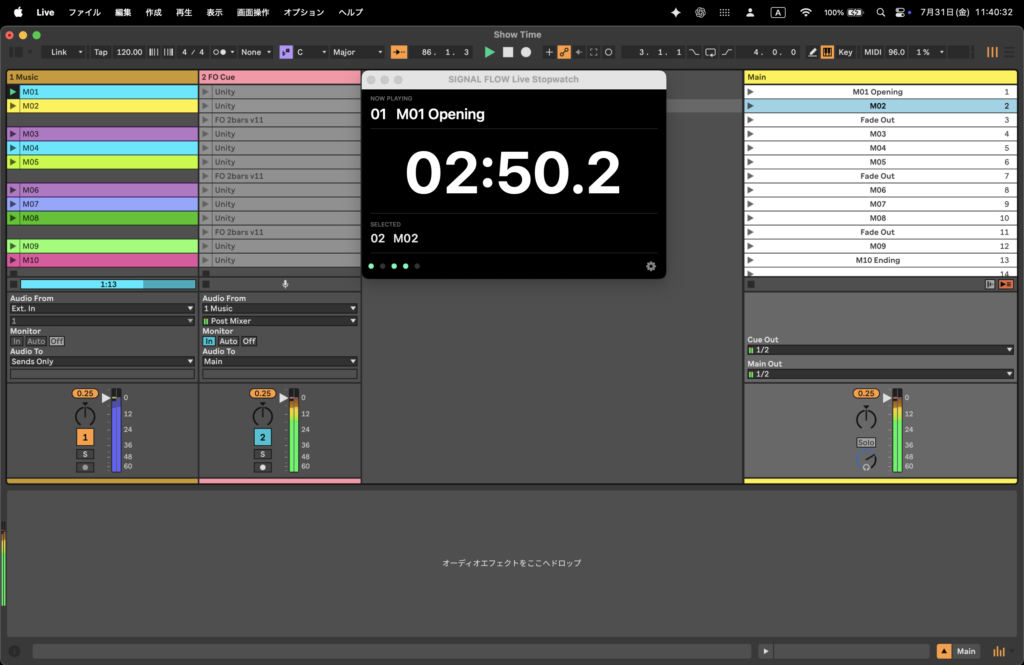Open the ファイル menu
The image size is (1024, 665).
pyautogui.click(x=84, y=12)
